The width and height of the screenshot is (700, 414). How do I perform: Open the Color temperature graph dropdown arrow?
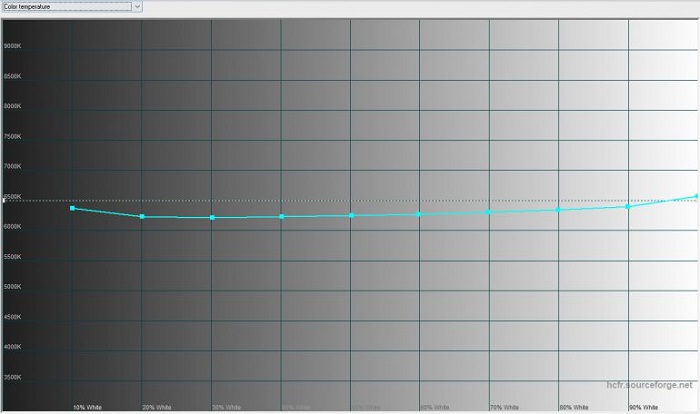138,7
